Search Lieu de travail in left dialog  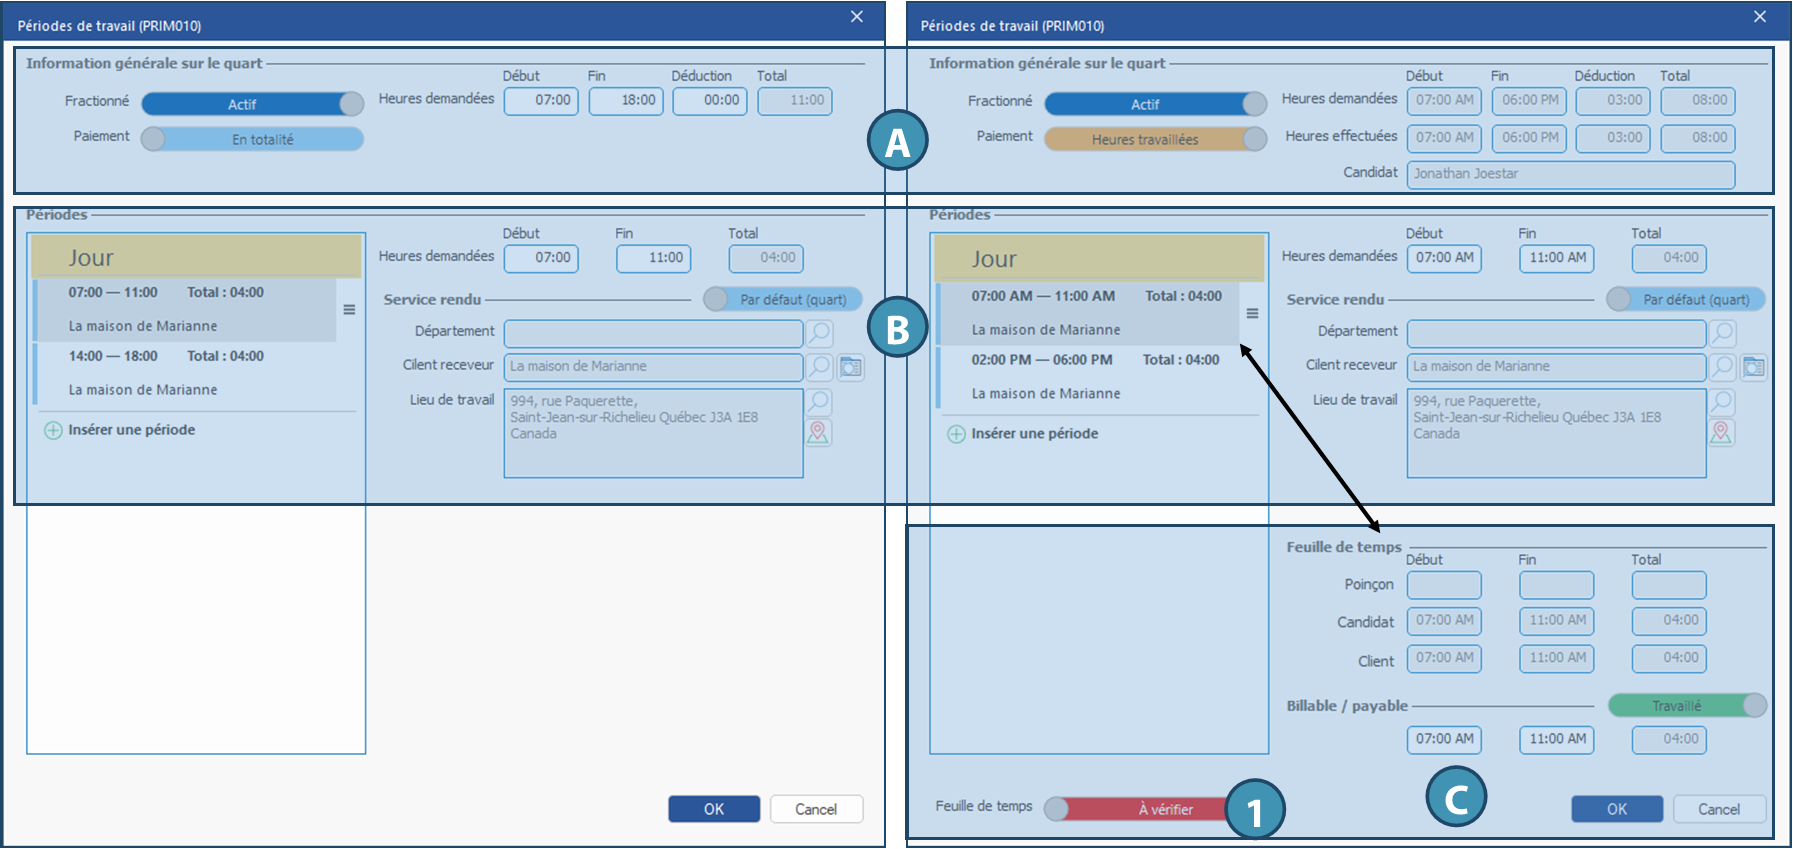click(x=819, y=402)
